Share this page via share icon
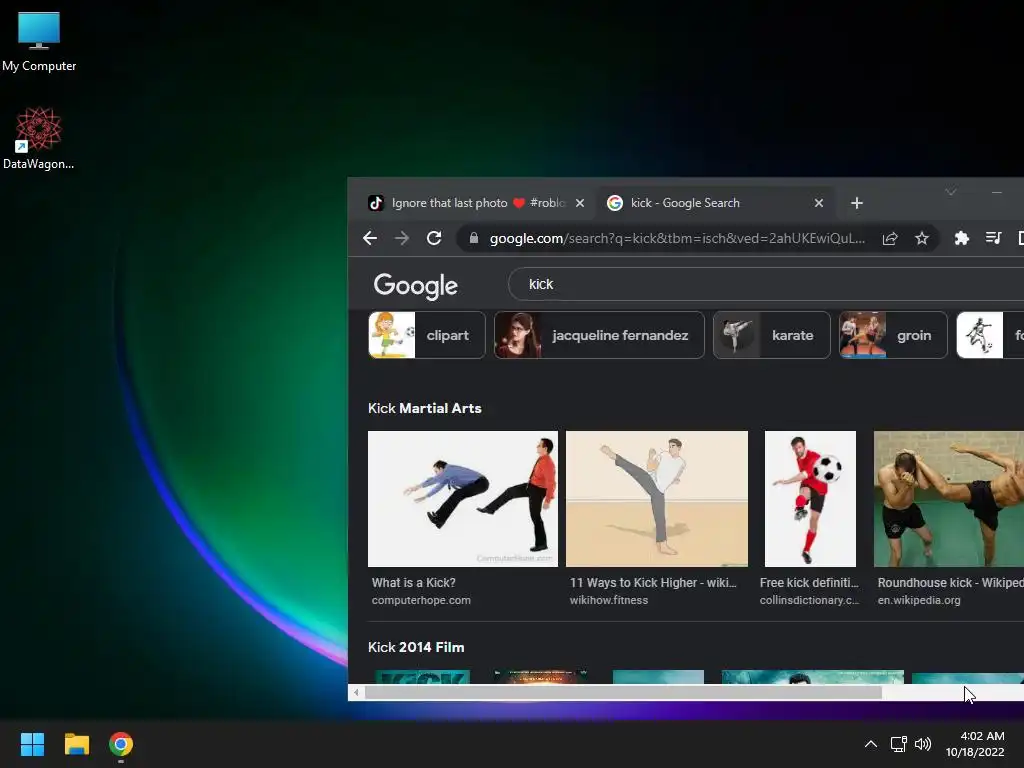 [x=890, y=238]
